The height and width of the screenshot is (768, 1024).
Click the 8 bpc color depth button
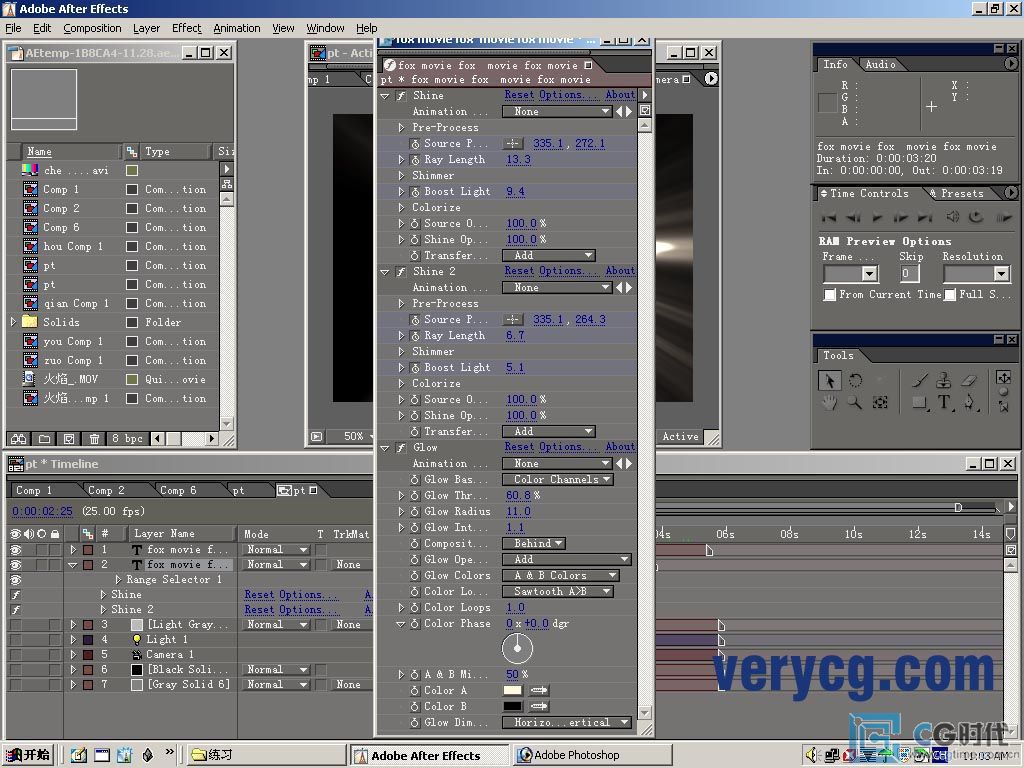(127, 439)
